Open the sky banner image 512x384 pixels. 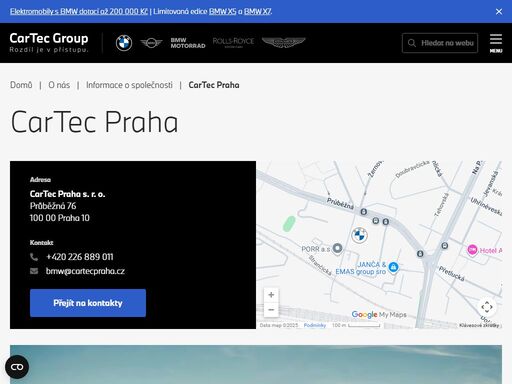(x=256, y=364)
